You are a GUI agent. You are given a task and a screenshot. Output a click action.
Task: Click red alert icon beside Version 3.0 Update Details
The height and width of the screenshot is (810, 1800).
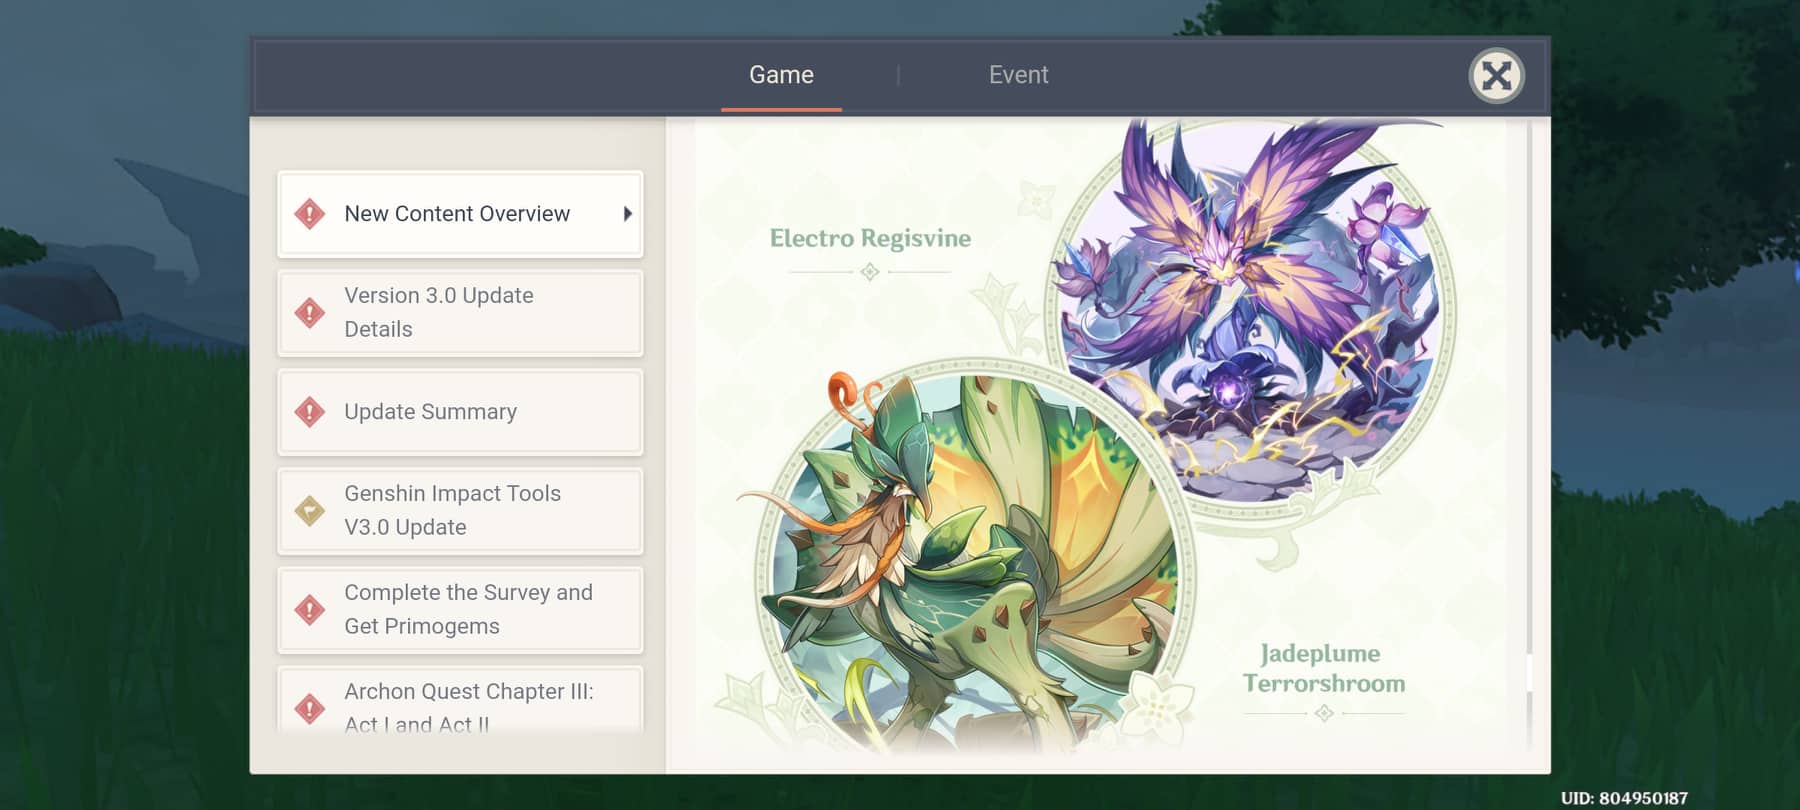[310, 313]
